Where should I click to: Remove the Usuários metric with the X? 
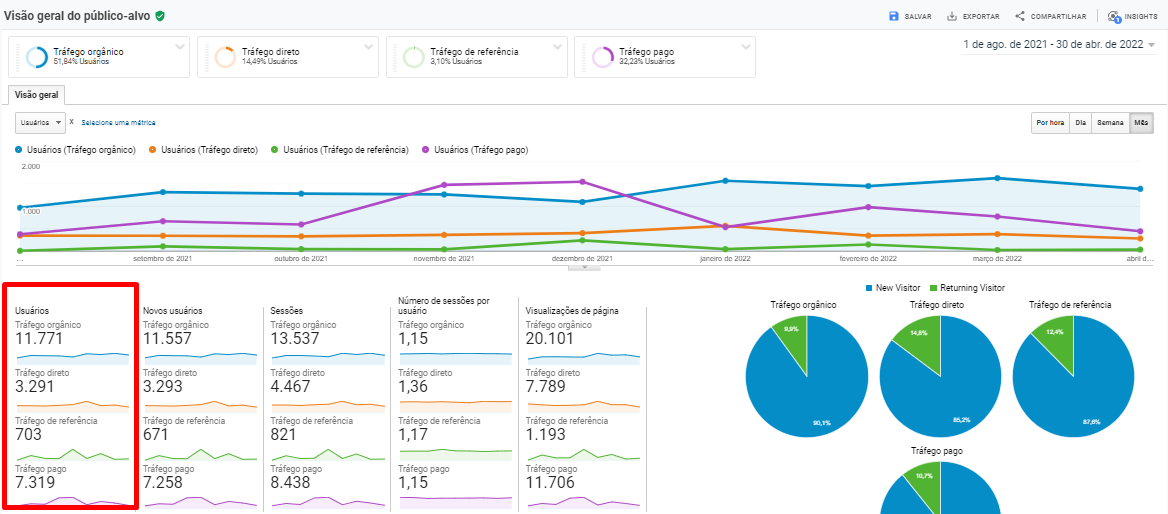[71, 122]
